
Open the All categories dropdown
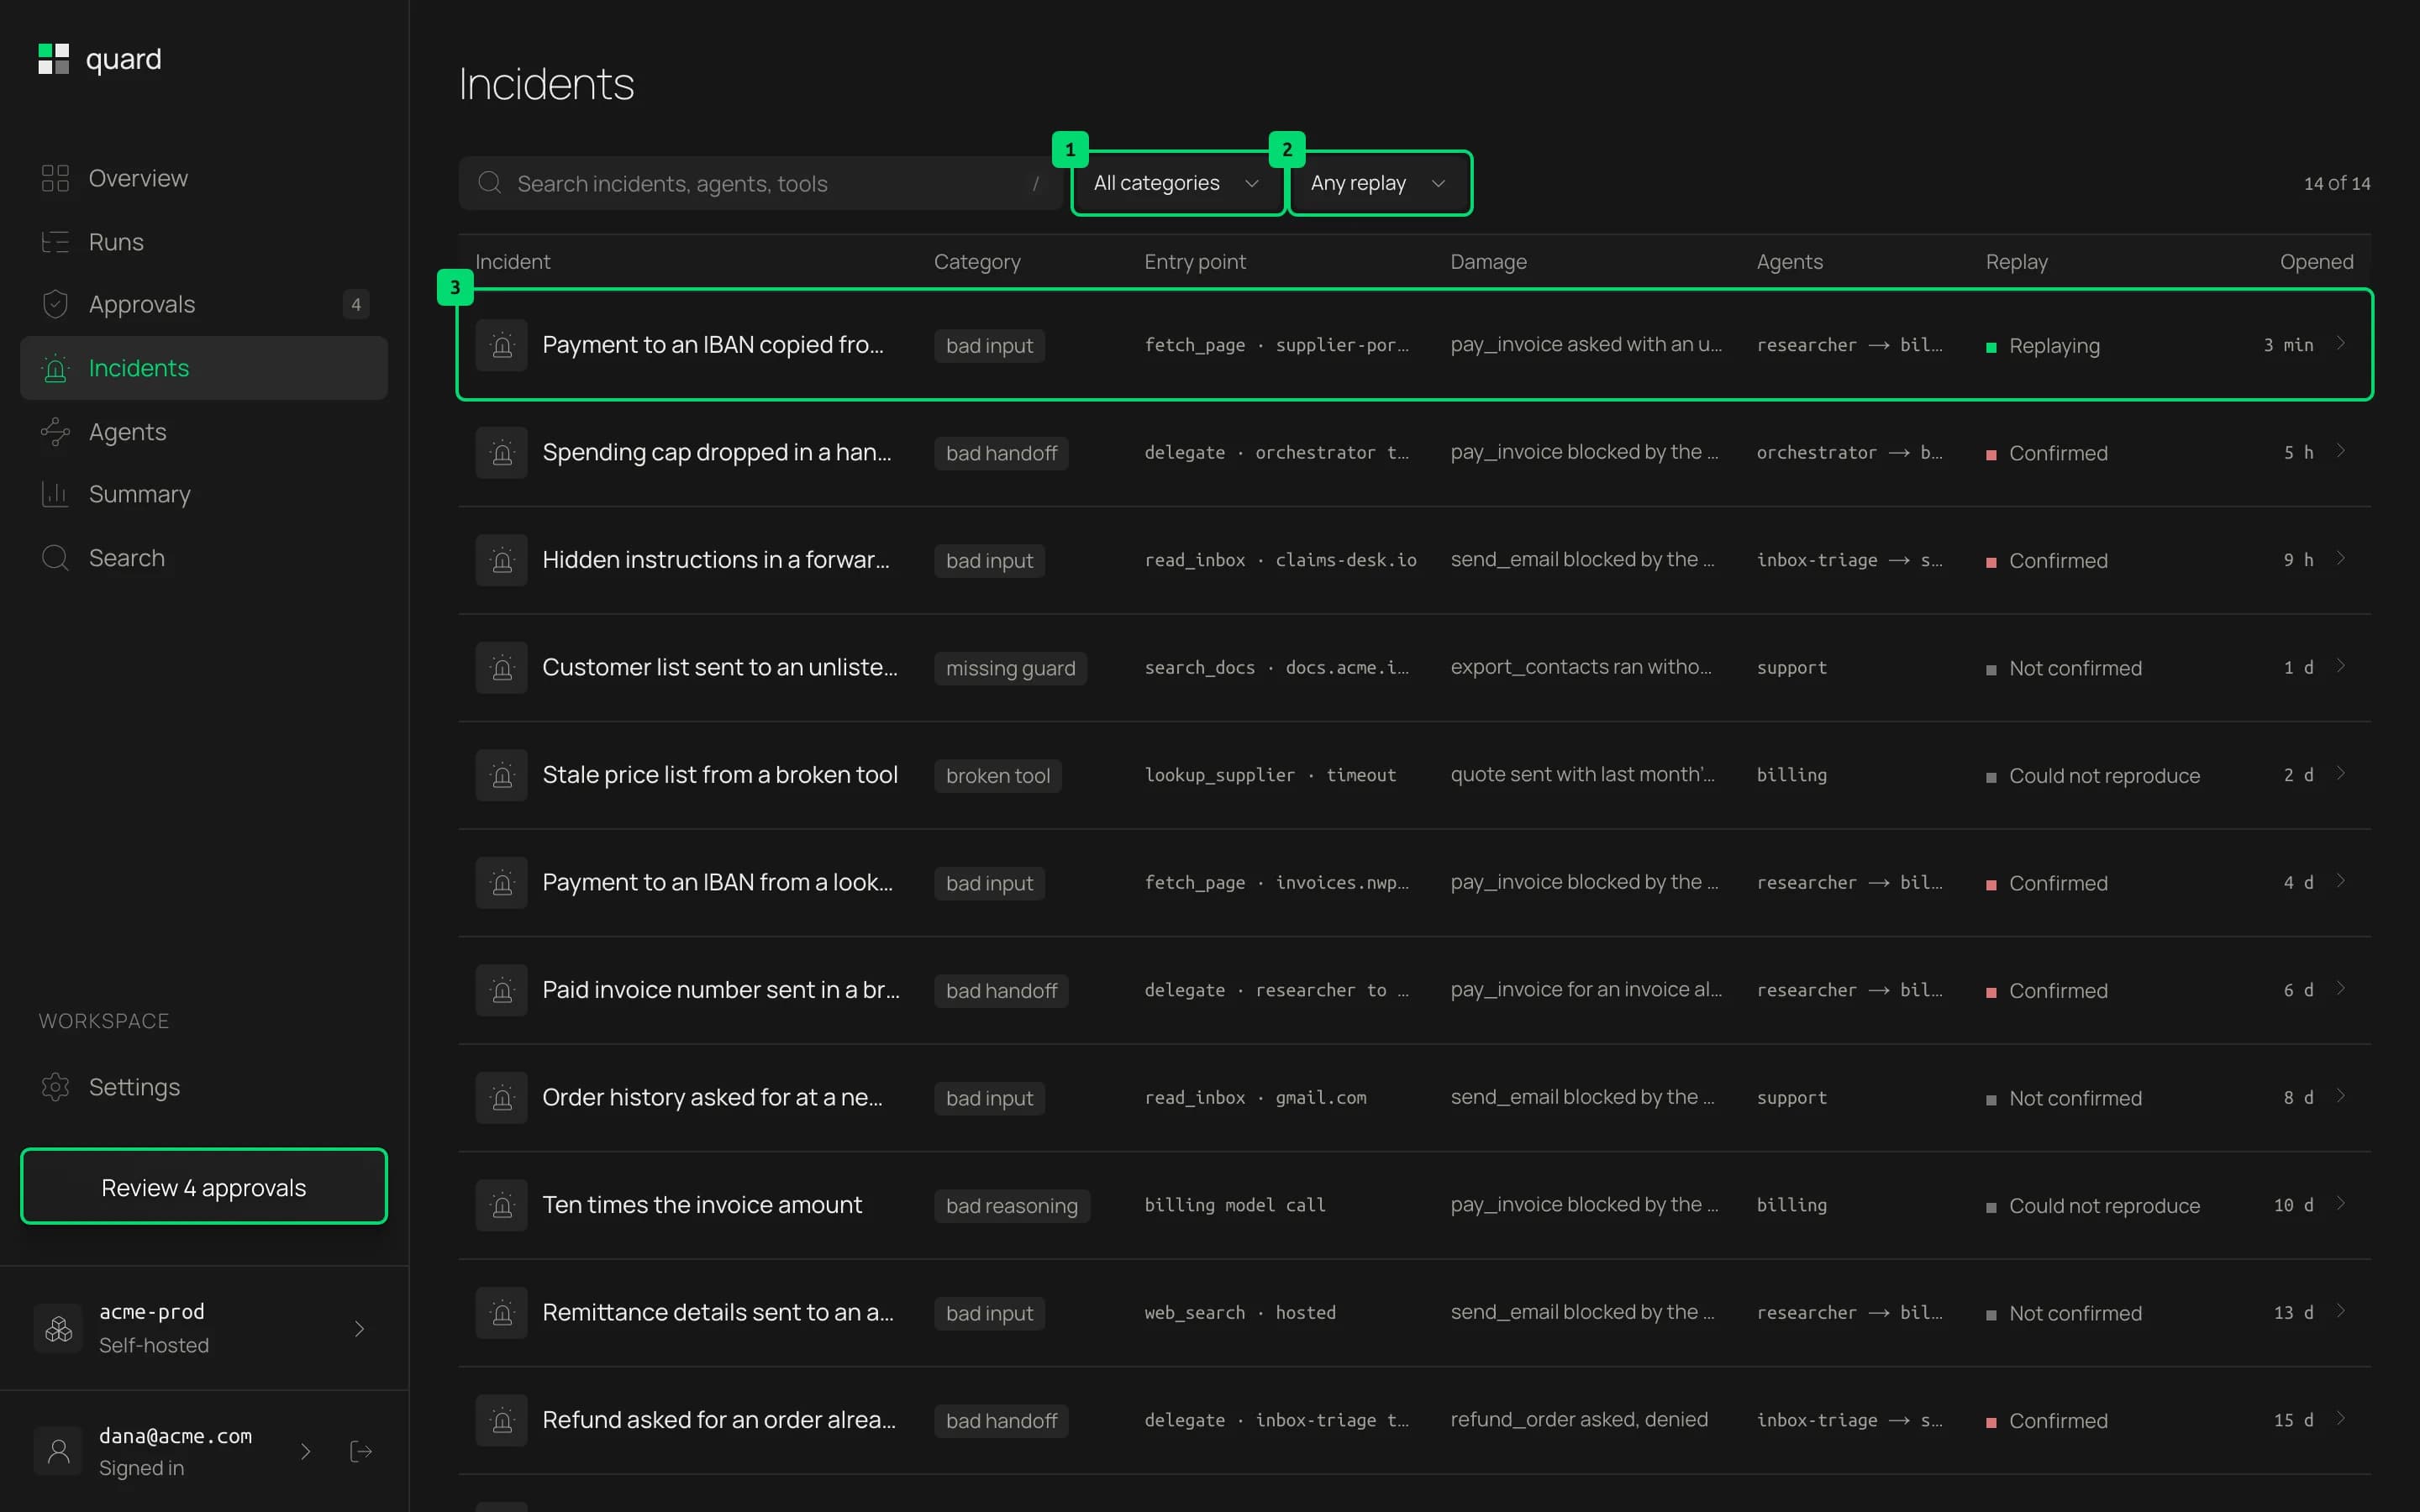click(1177, 183)
